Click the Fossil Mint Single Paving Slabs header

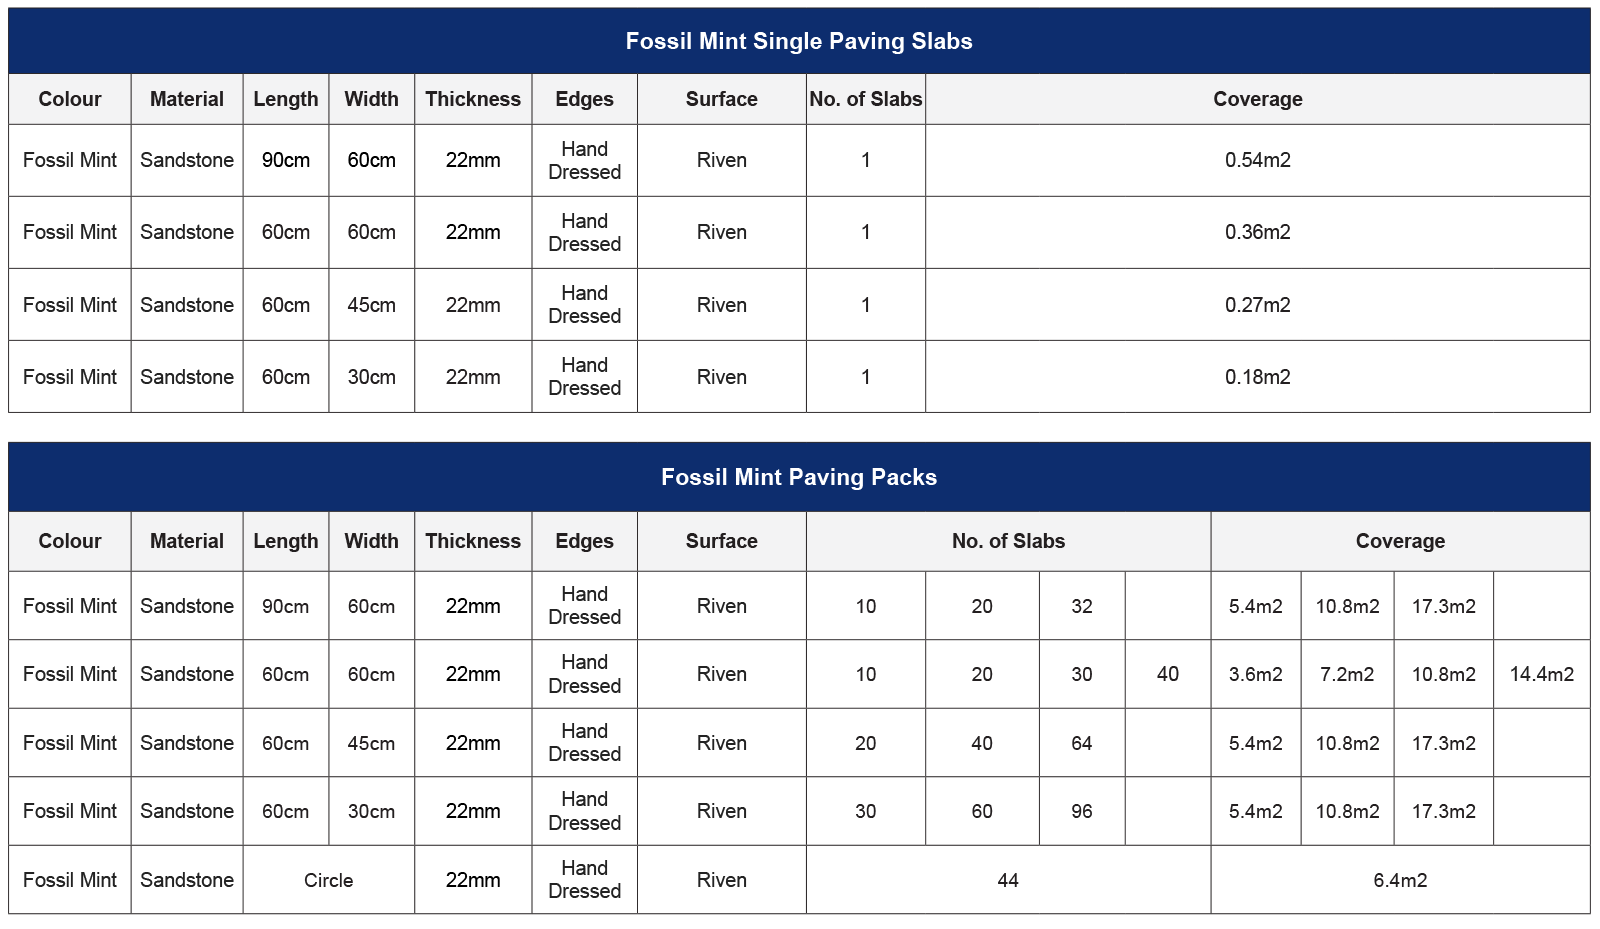(x=799, y=41)
